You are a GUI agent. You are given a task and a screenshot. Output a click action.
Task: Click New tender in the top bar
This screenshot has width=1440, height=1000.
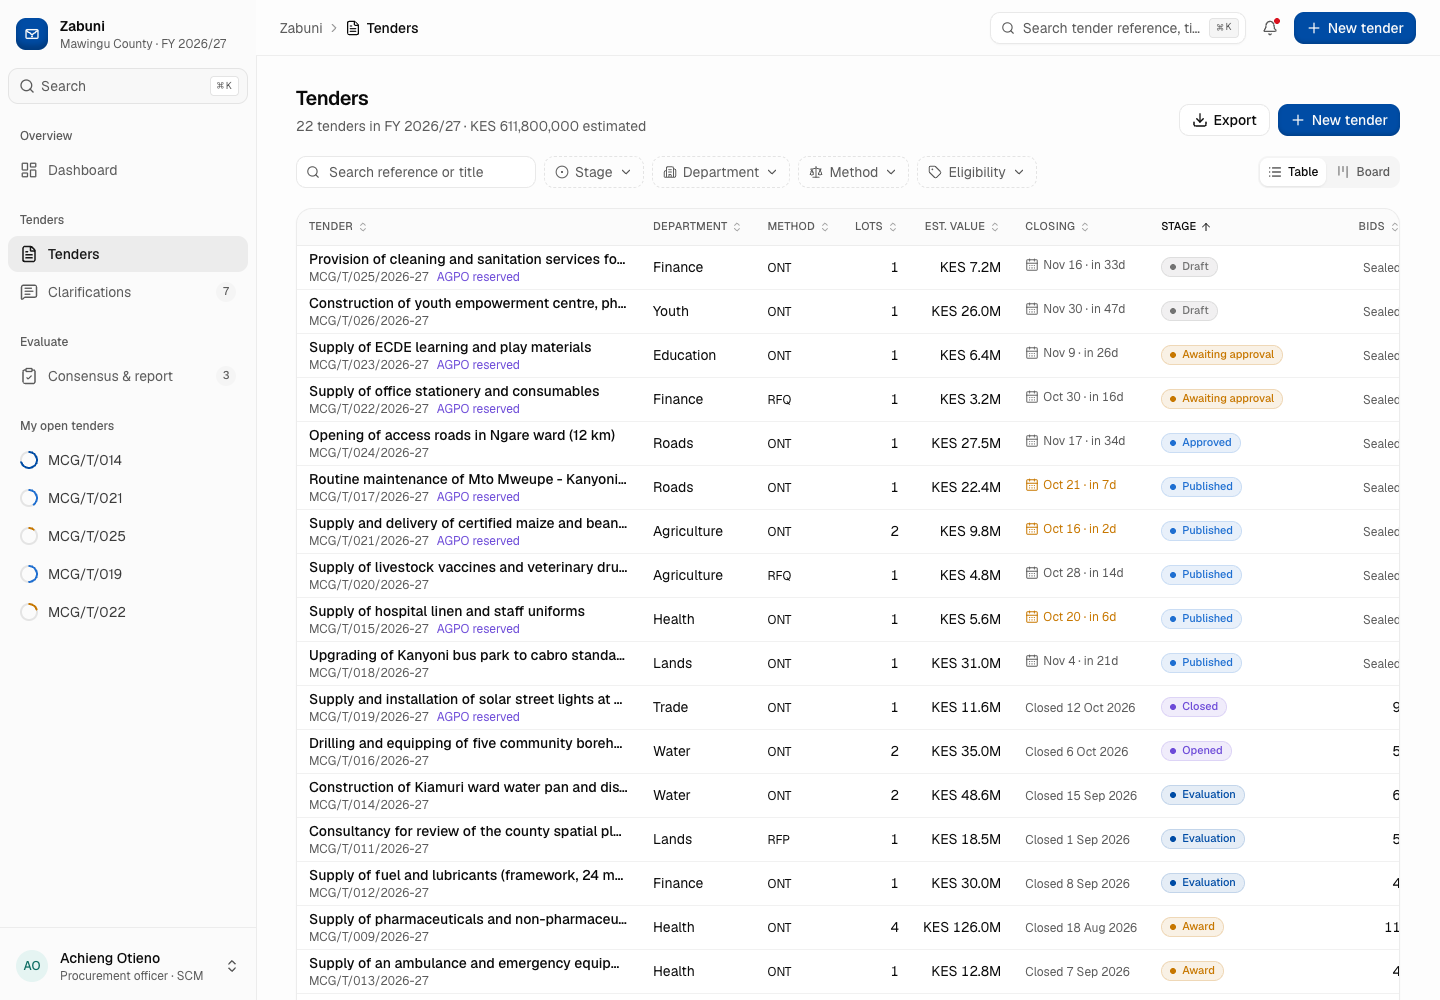tap(1355, 28)
